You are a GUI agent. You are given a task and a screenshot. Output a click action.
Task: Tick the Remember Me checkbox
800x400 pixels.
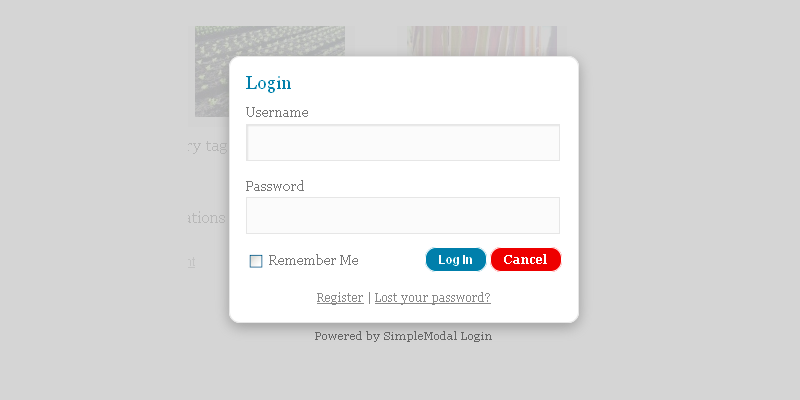(x=256, y=261)
